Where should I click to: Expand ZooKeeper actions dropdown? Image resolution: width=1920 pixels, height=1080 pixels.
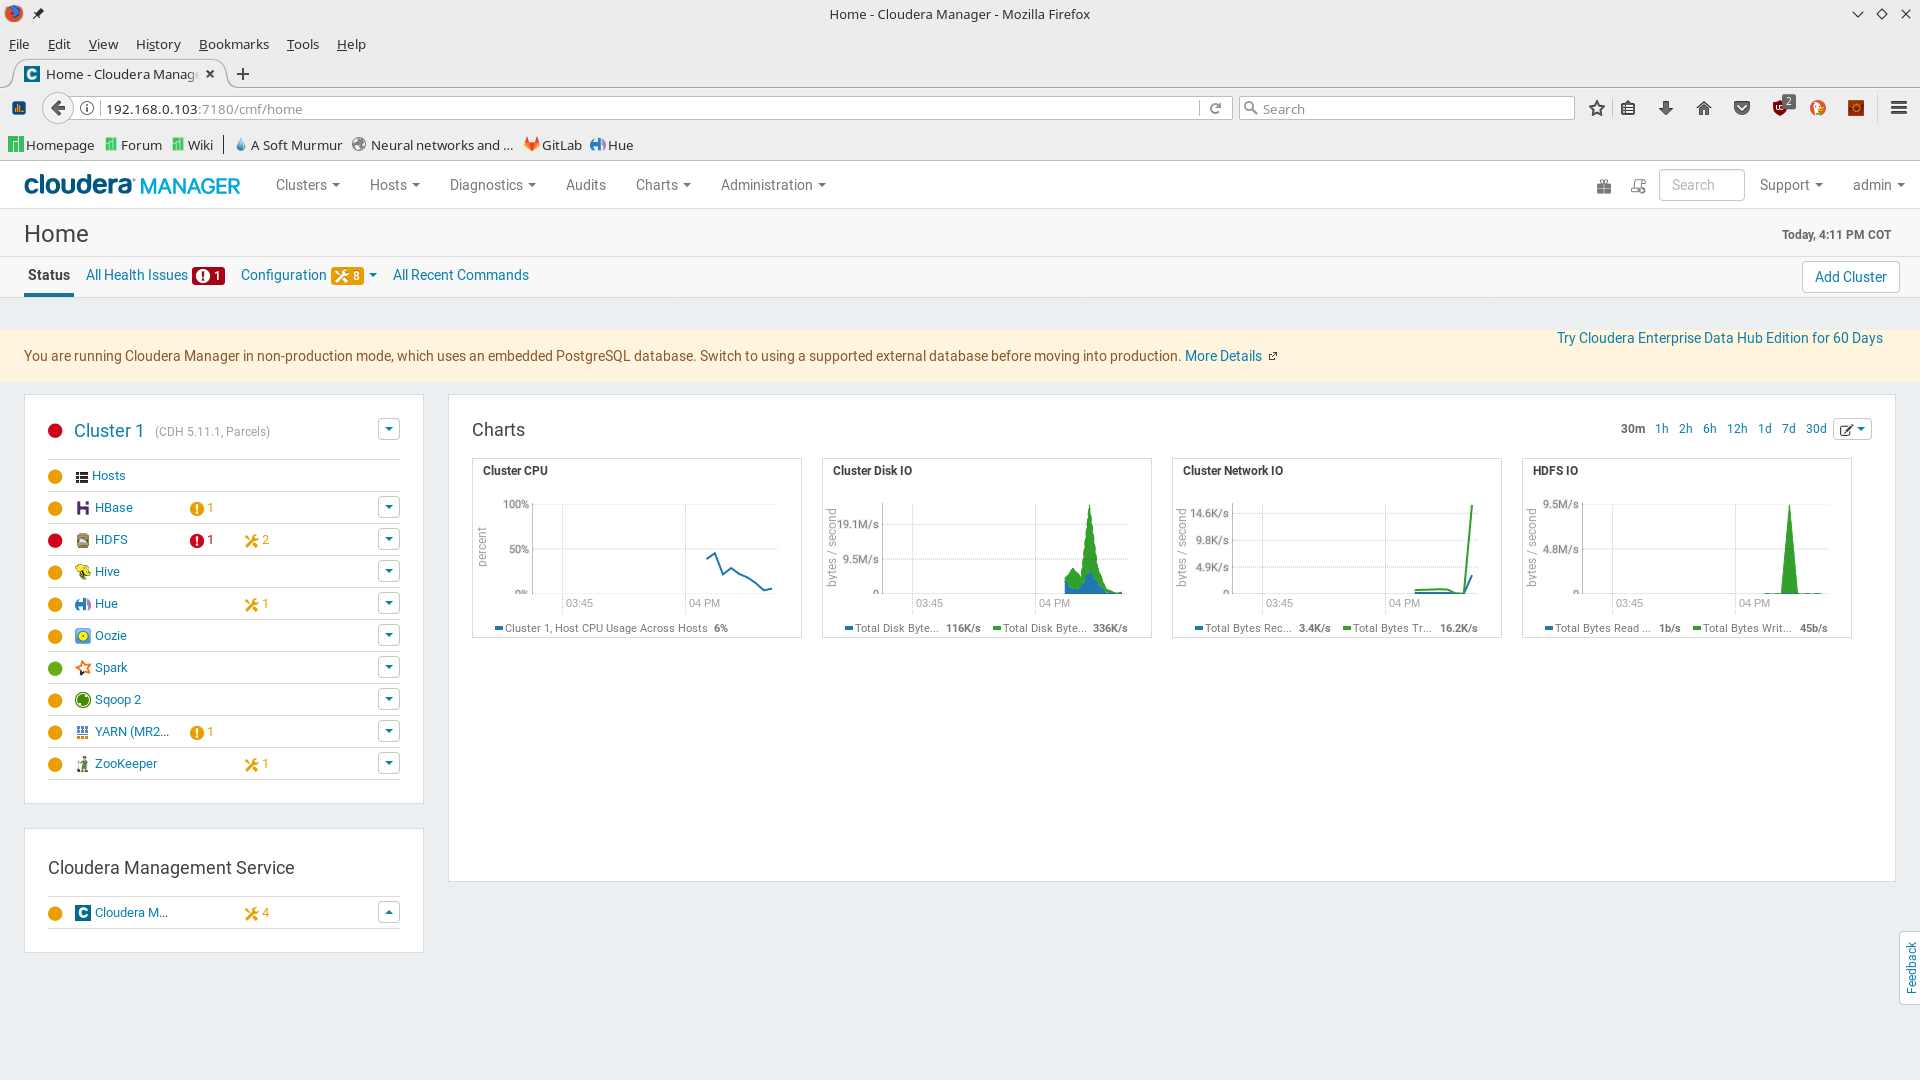point(389,763)
